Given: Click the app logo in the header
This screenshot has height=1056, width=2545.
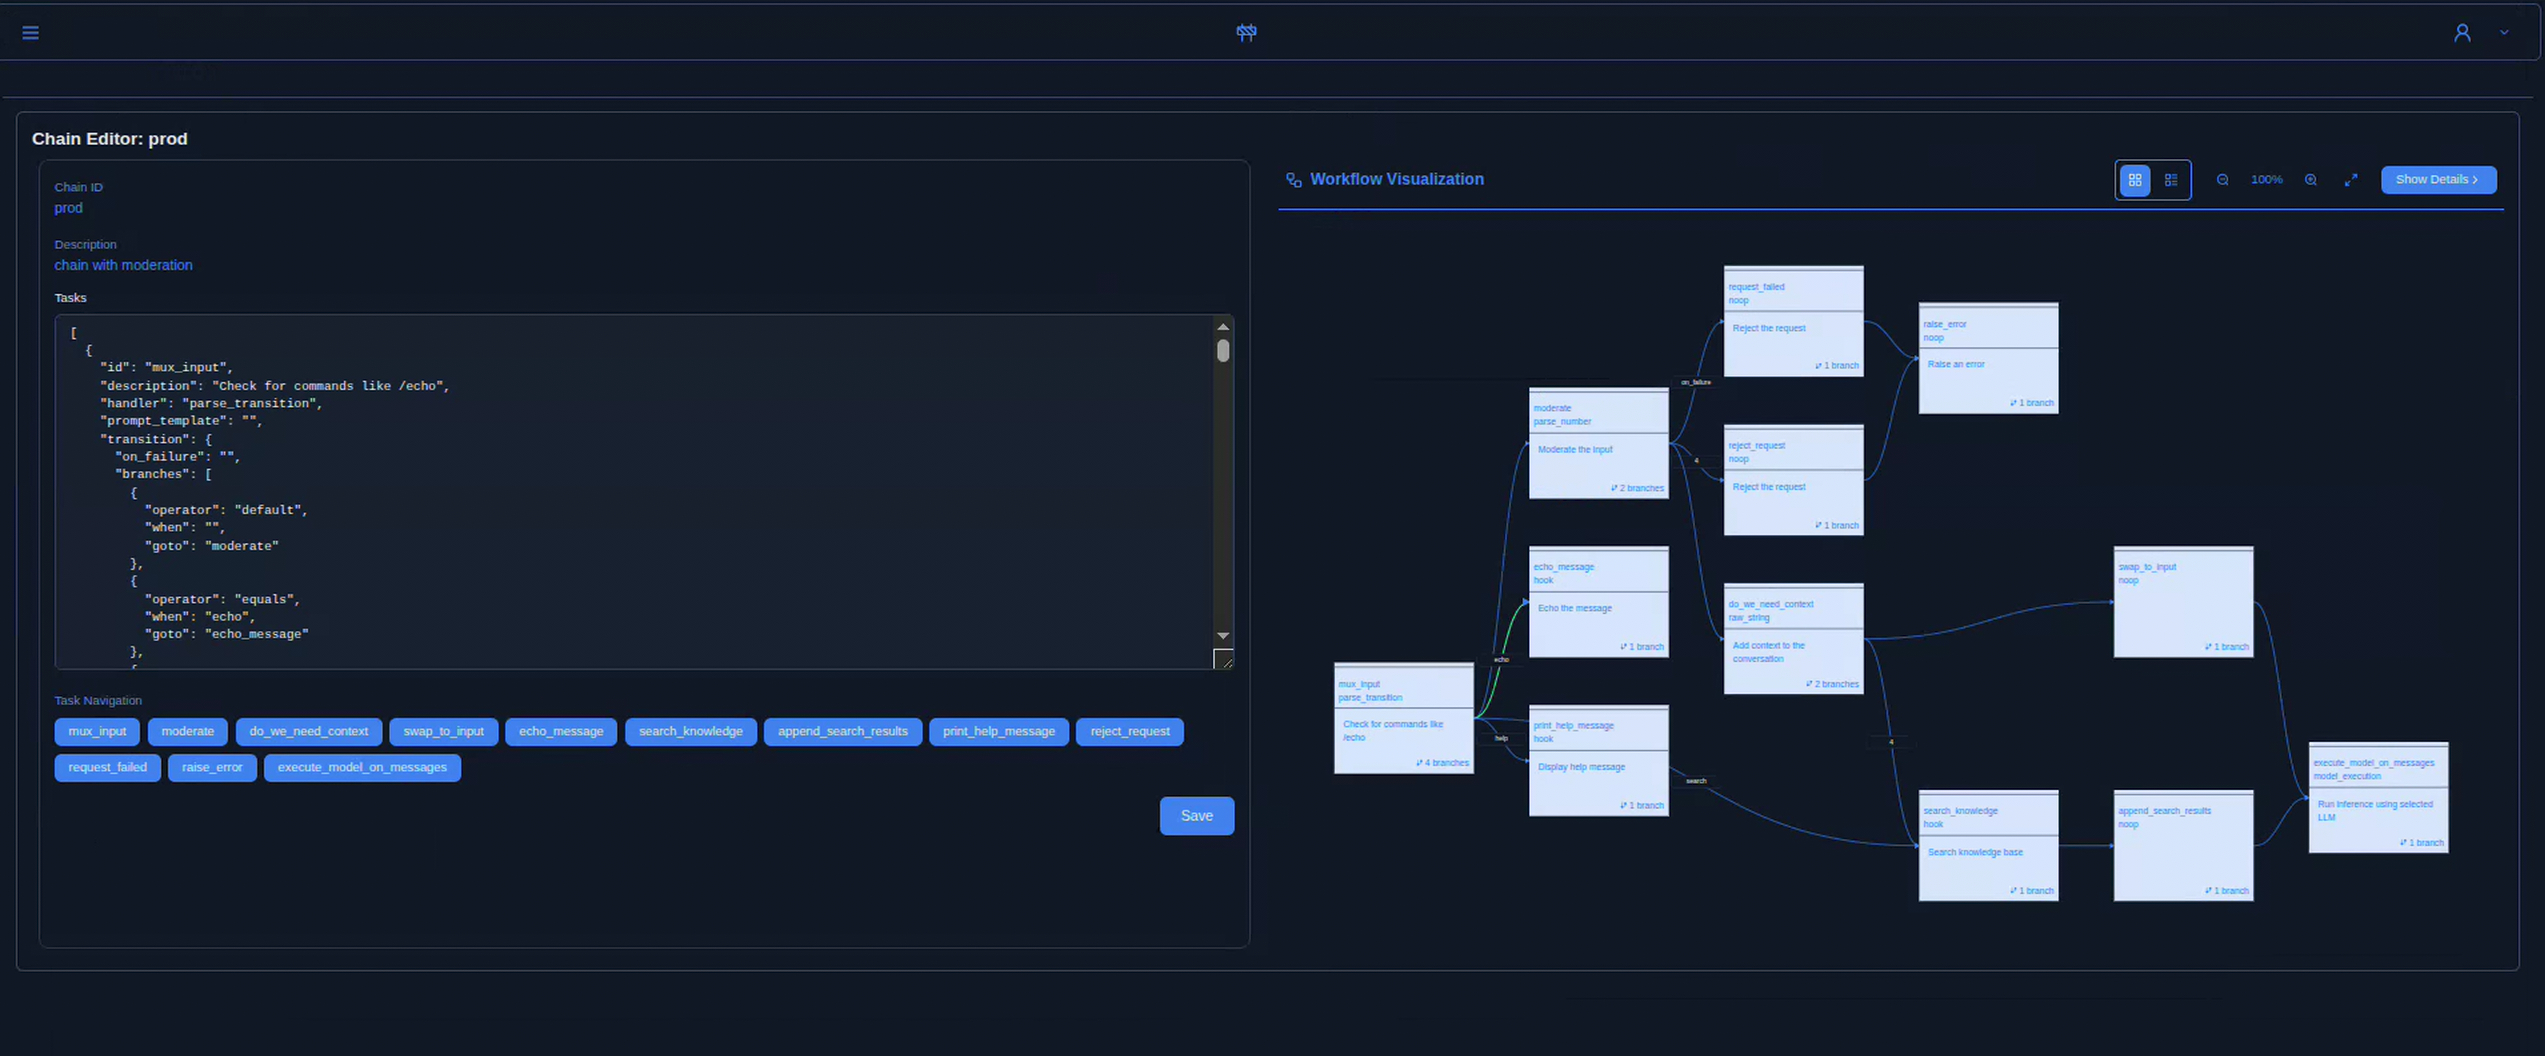Looking at the screenshot, I should [x=1246, y=32].
